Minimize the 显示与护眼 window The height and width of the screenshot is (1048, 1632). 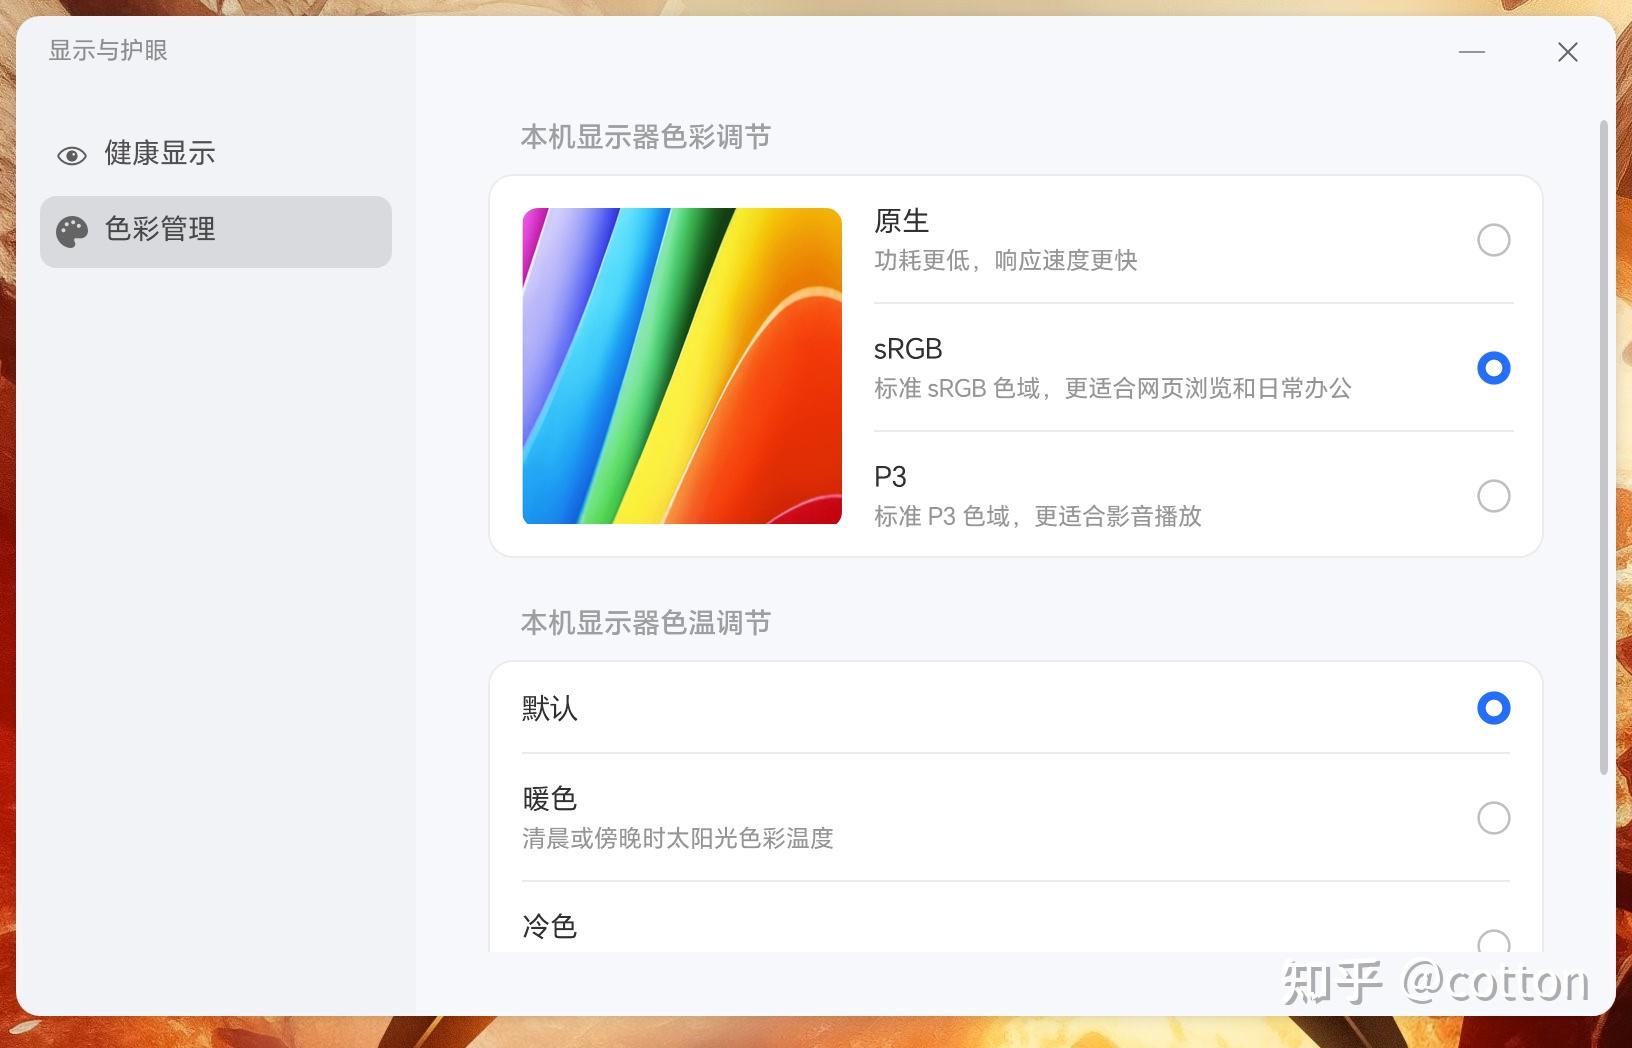(x=1472, y=52)
